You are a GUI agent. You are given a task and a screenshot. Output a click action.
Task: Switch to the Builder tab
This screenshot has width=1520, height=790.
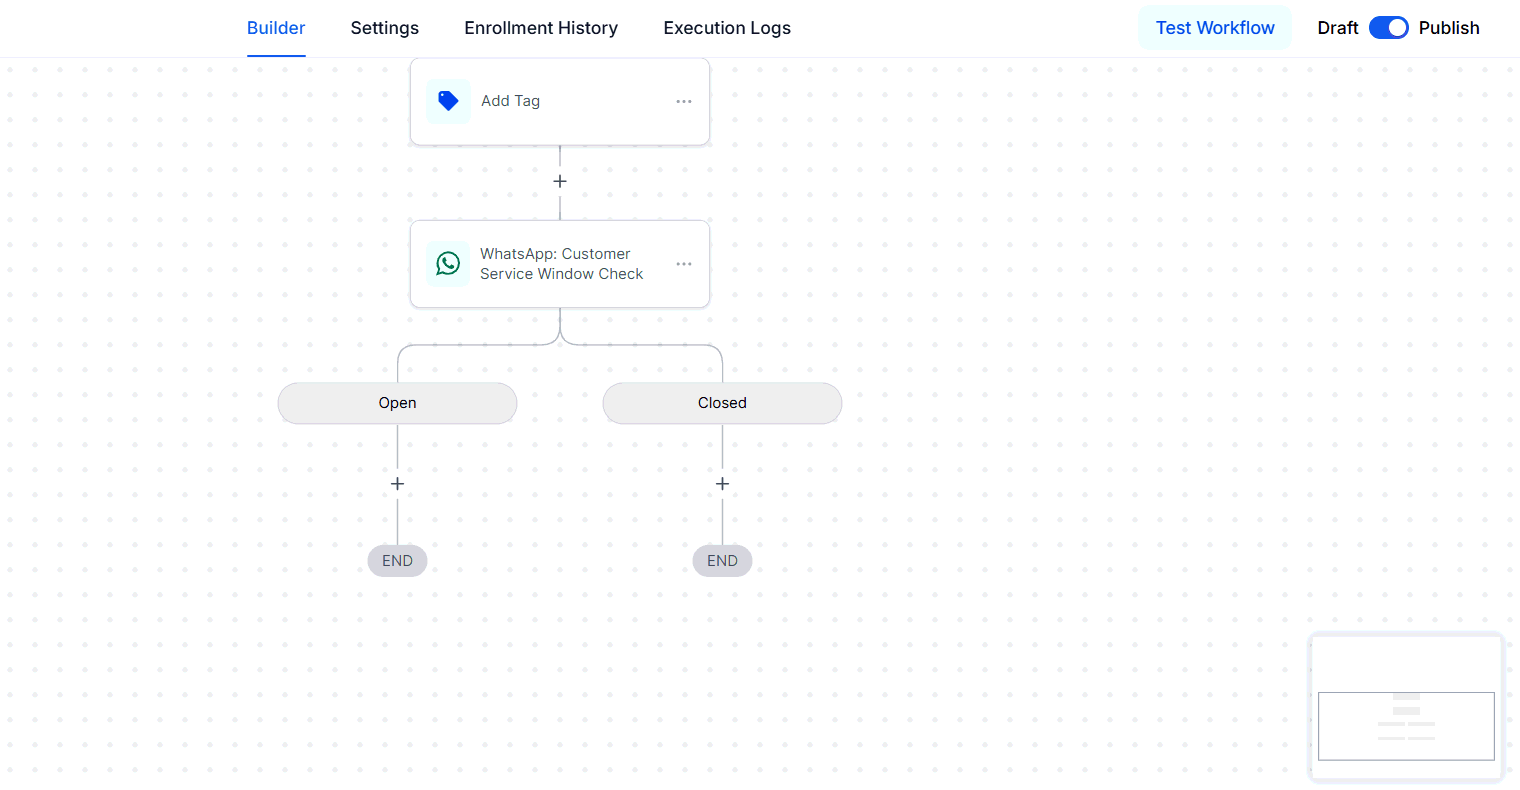pyautogui.click(x=276, y=28)
